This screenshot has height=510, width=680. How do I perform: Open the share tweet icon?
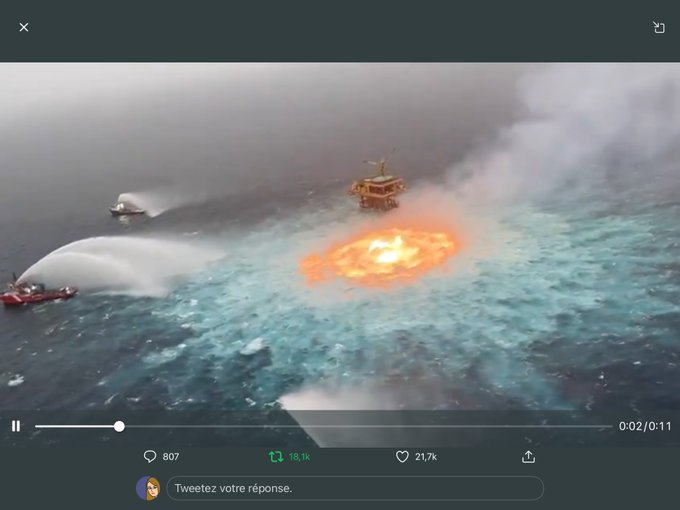528,457
